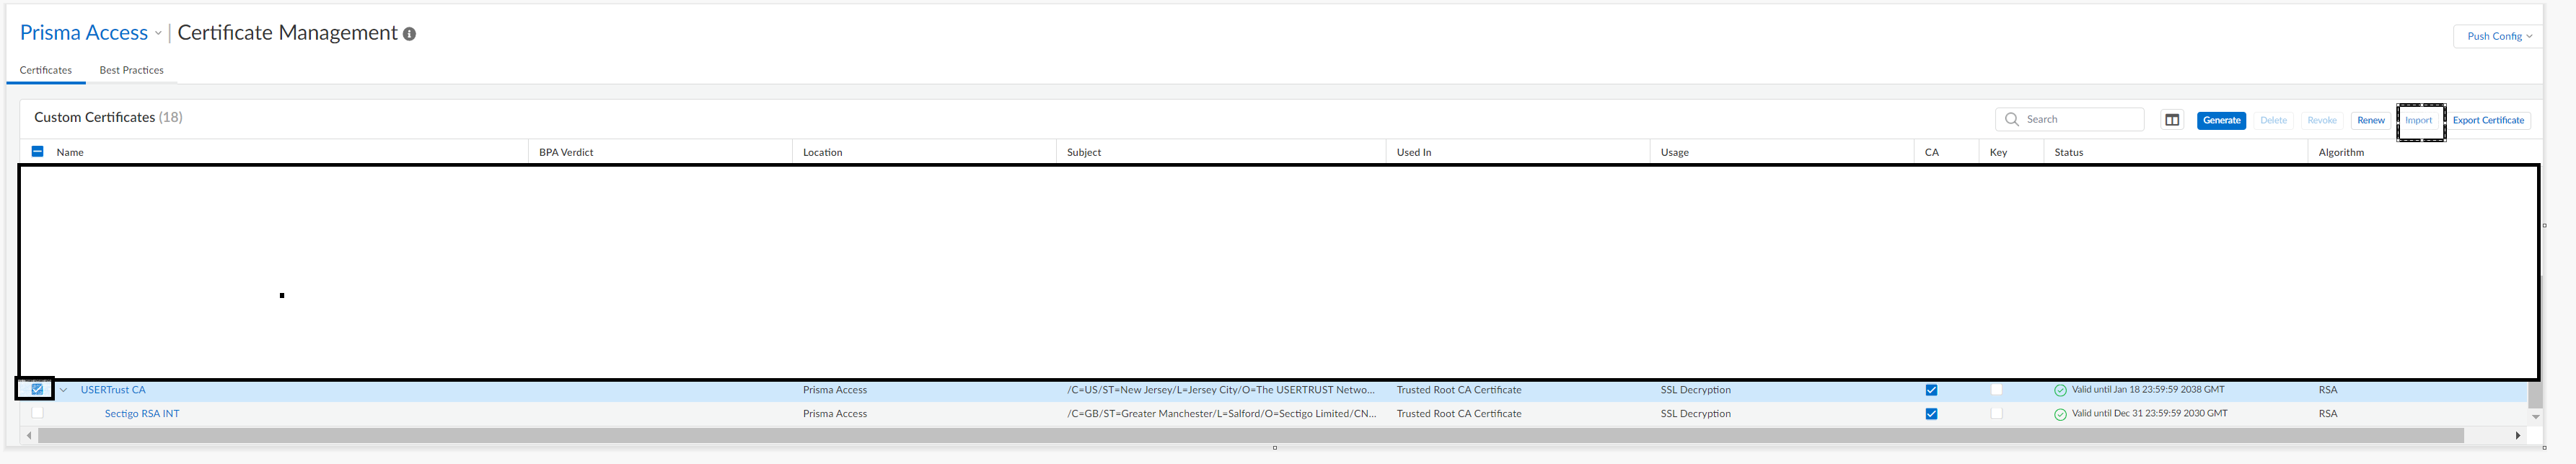This screenshot has height=464, width=2576.
Task: Check the Sectigo RSA INT row checkbox
Action: (38, 412)
